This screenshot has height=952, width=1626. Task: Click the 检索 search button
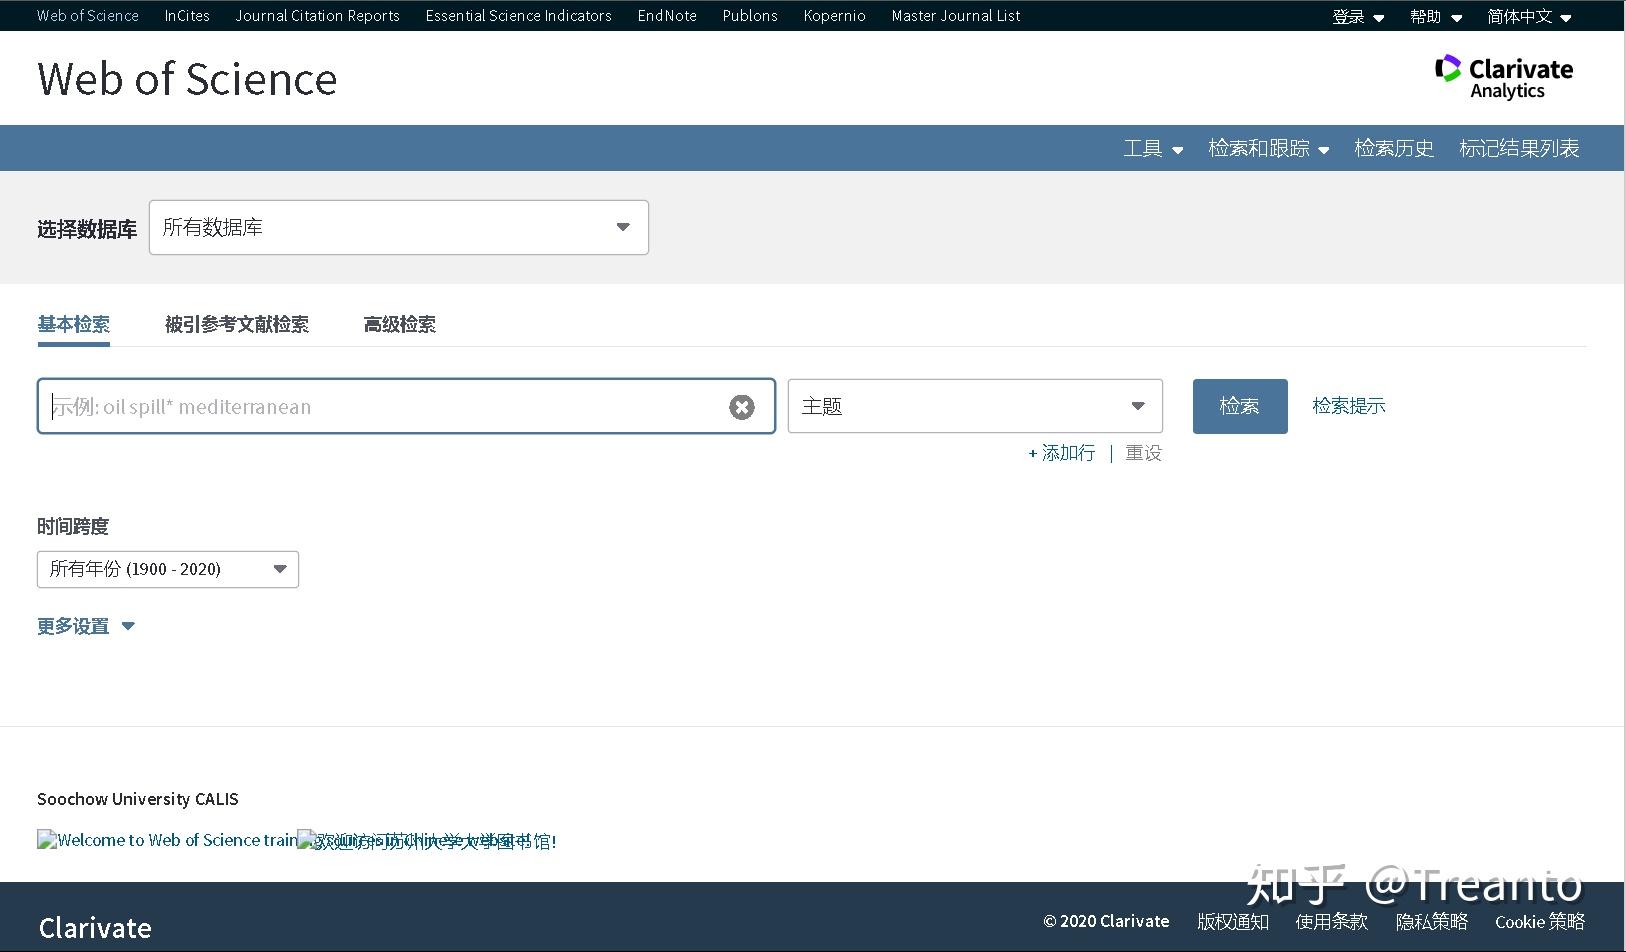[1240, 406]
